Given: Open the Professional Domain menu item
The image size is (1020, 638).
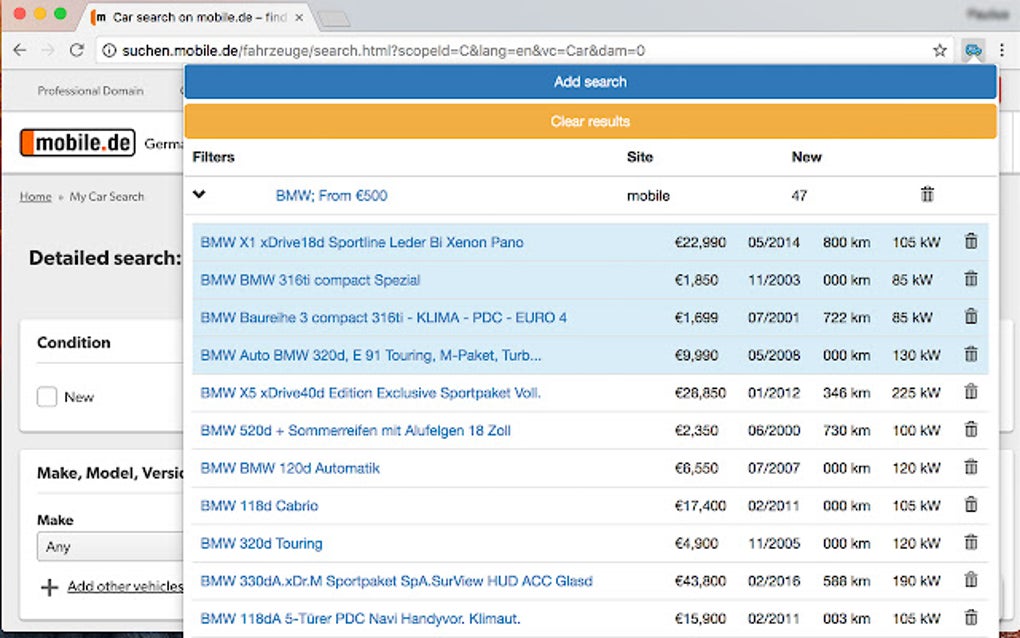Looking at the screenshot, I should (x=90, y=91).
